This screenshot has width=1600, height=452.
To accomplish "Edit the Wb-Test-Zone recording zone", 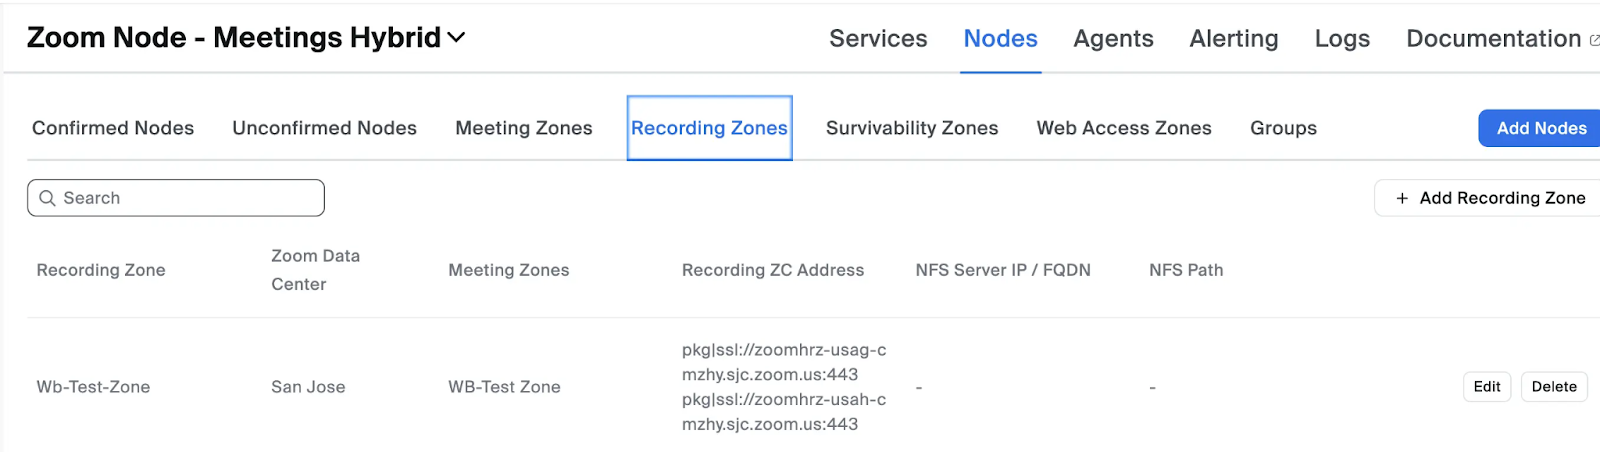I will pyautogui.click(x=1486, y=387).
